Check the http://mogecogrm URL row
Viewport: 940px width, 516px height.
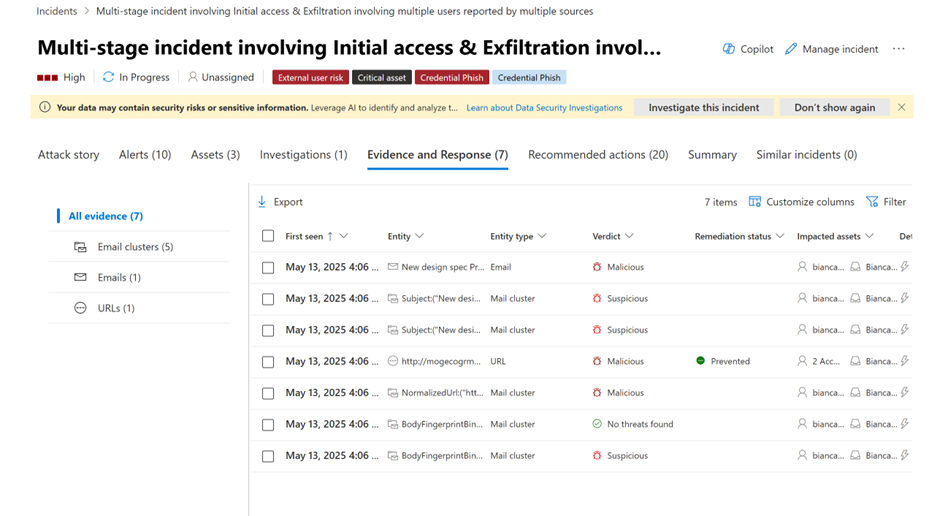tap(268, 361)
